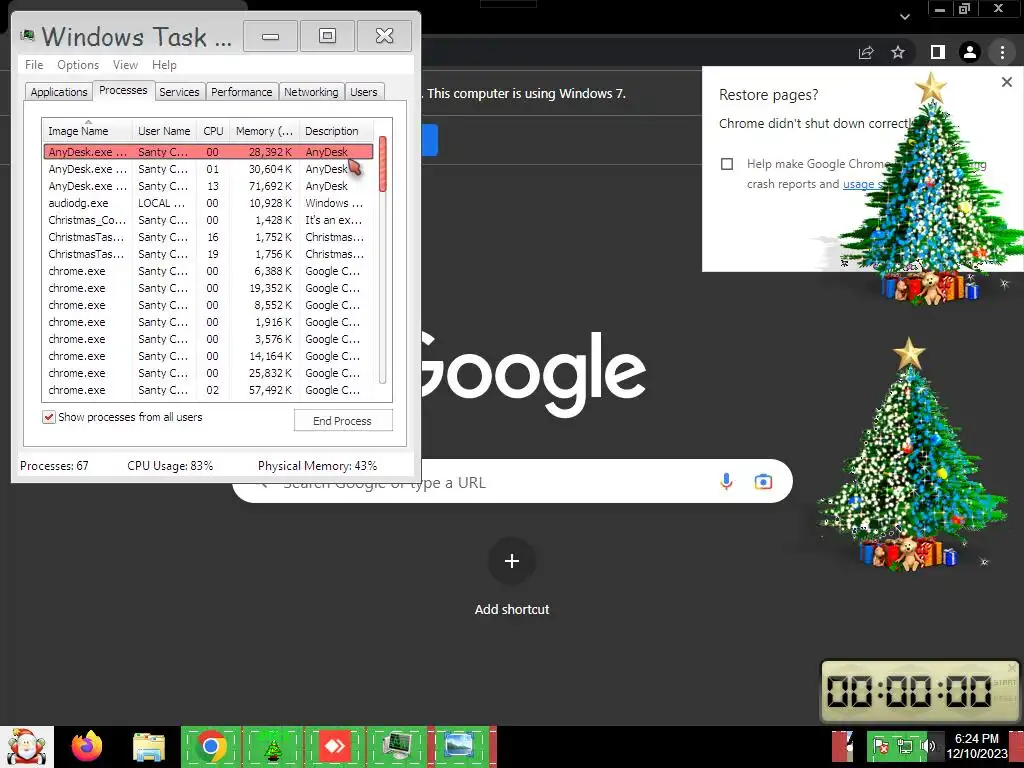Click the Santa Claus Start button
The width and height of the screenshot is (1024, 768).
[x=26, y=747]
